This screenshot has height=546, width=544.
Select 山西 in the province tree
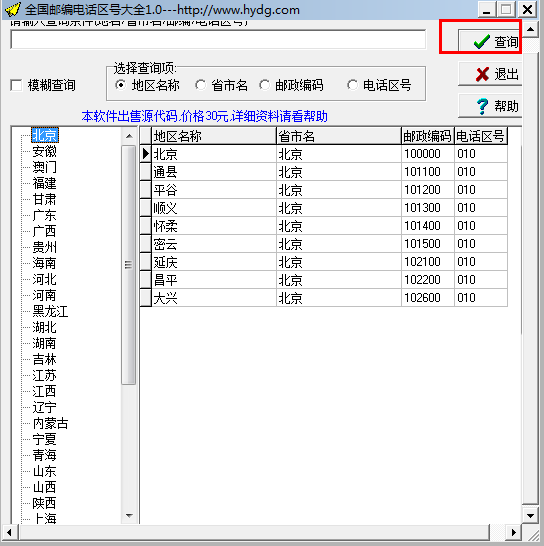coord(44,488)
